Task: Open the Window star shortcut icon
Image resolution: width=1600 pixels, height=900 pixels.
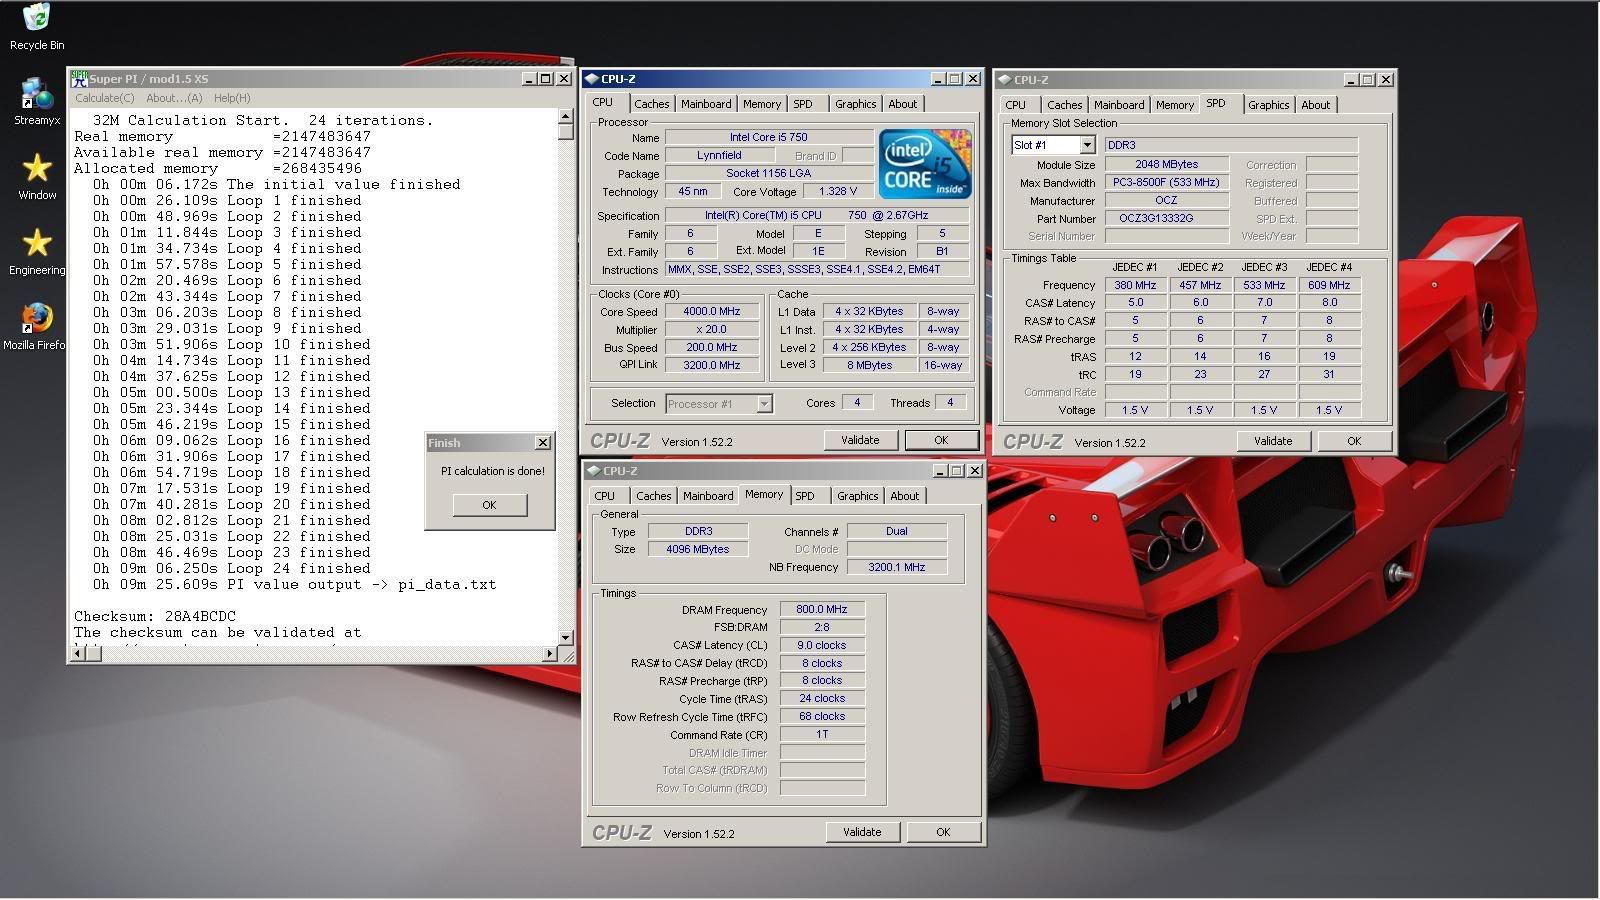Action: click(36, 169)
